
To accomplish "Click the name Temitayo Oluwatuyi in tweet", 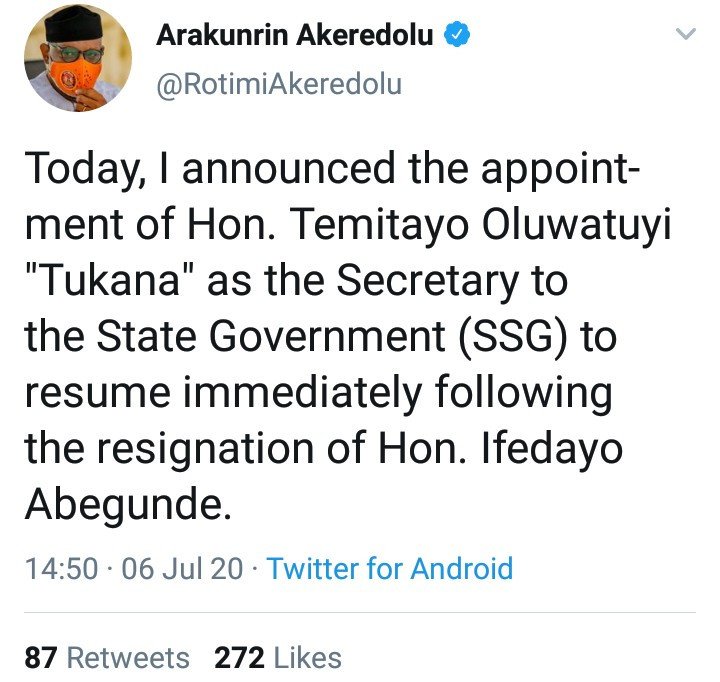I will (481, 226).
